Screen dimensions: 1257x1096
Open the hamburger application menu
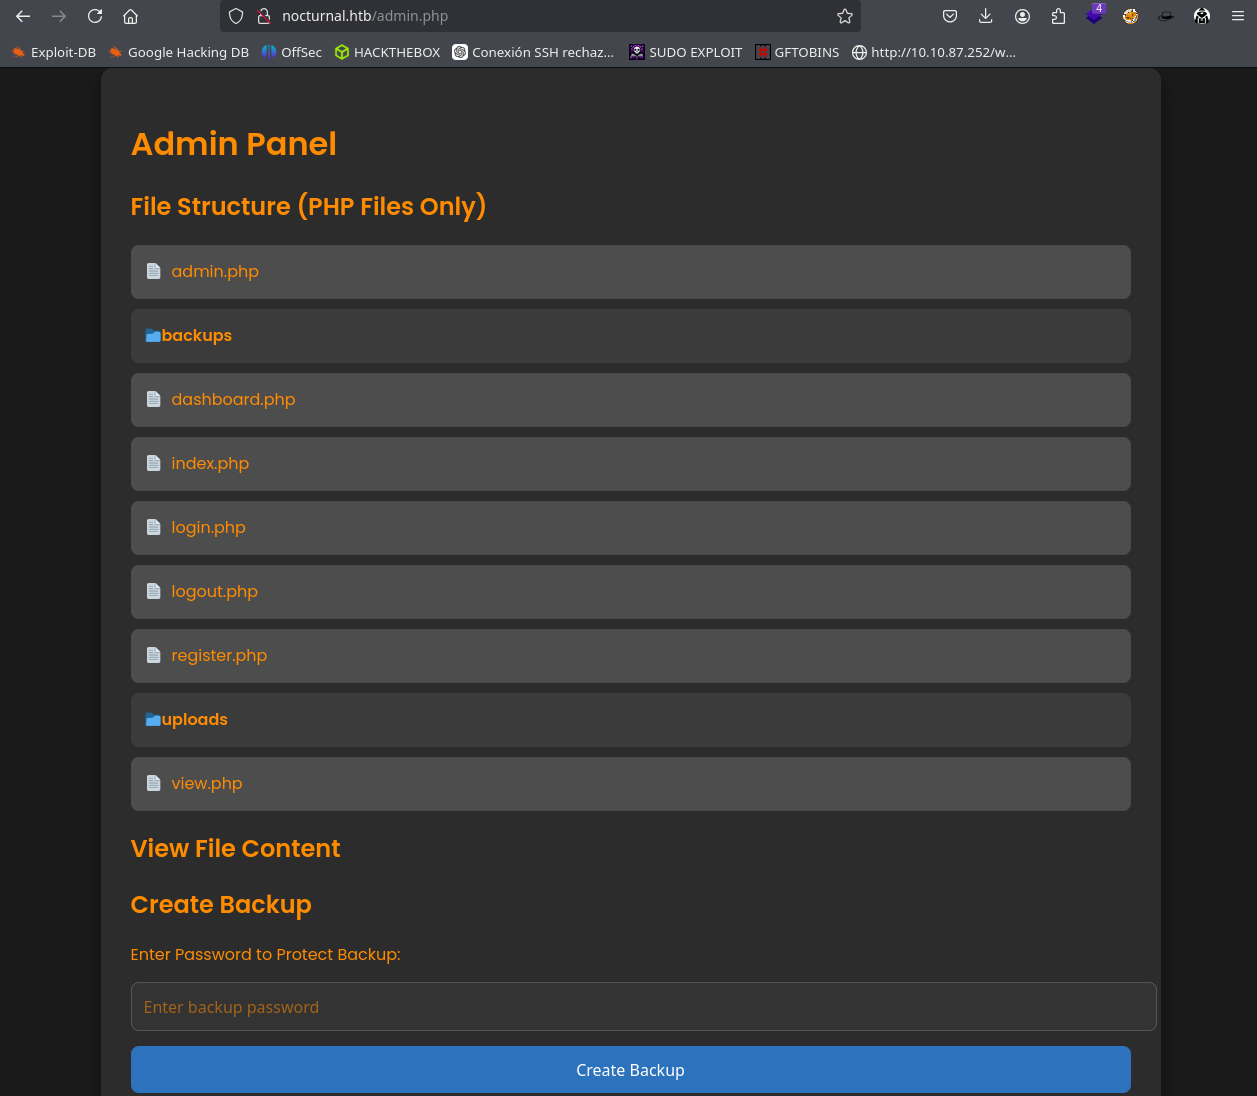pos(1238,16)
